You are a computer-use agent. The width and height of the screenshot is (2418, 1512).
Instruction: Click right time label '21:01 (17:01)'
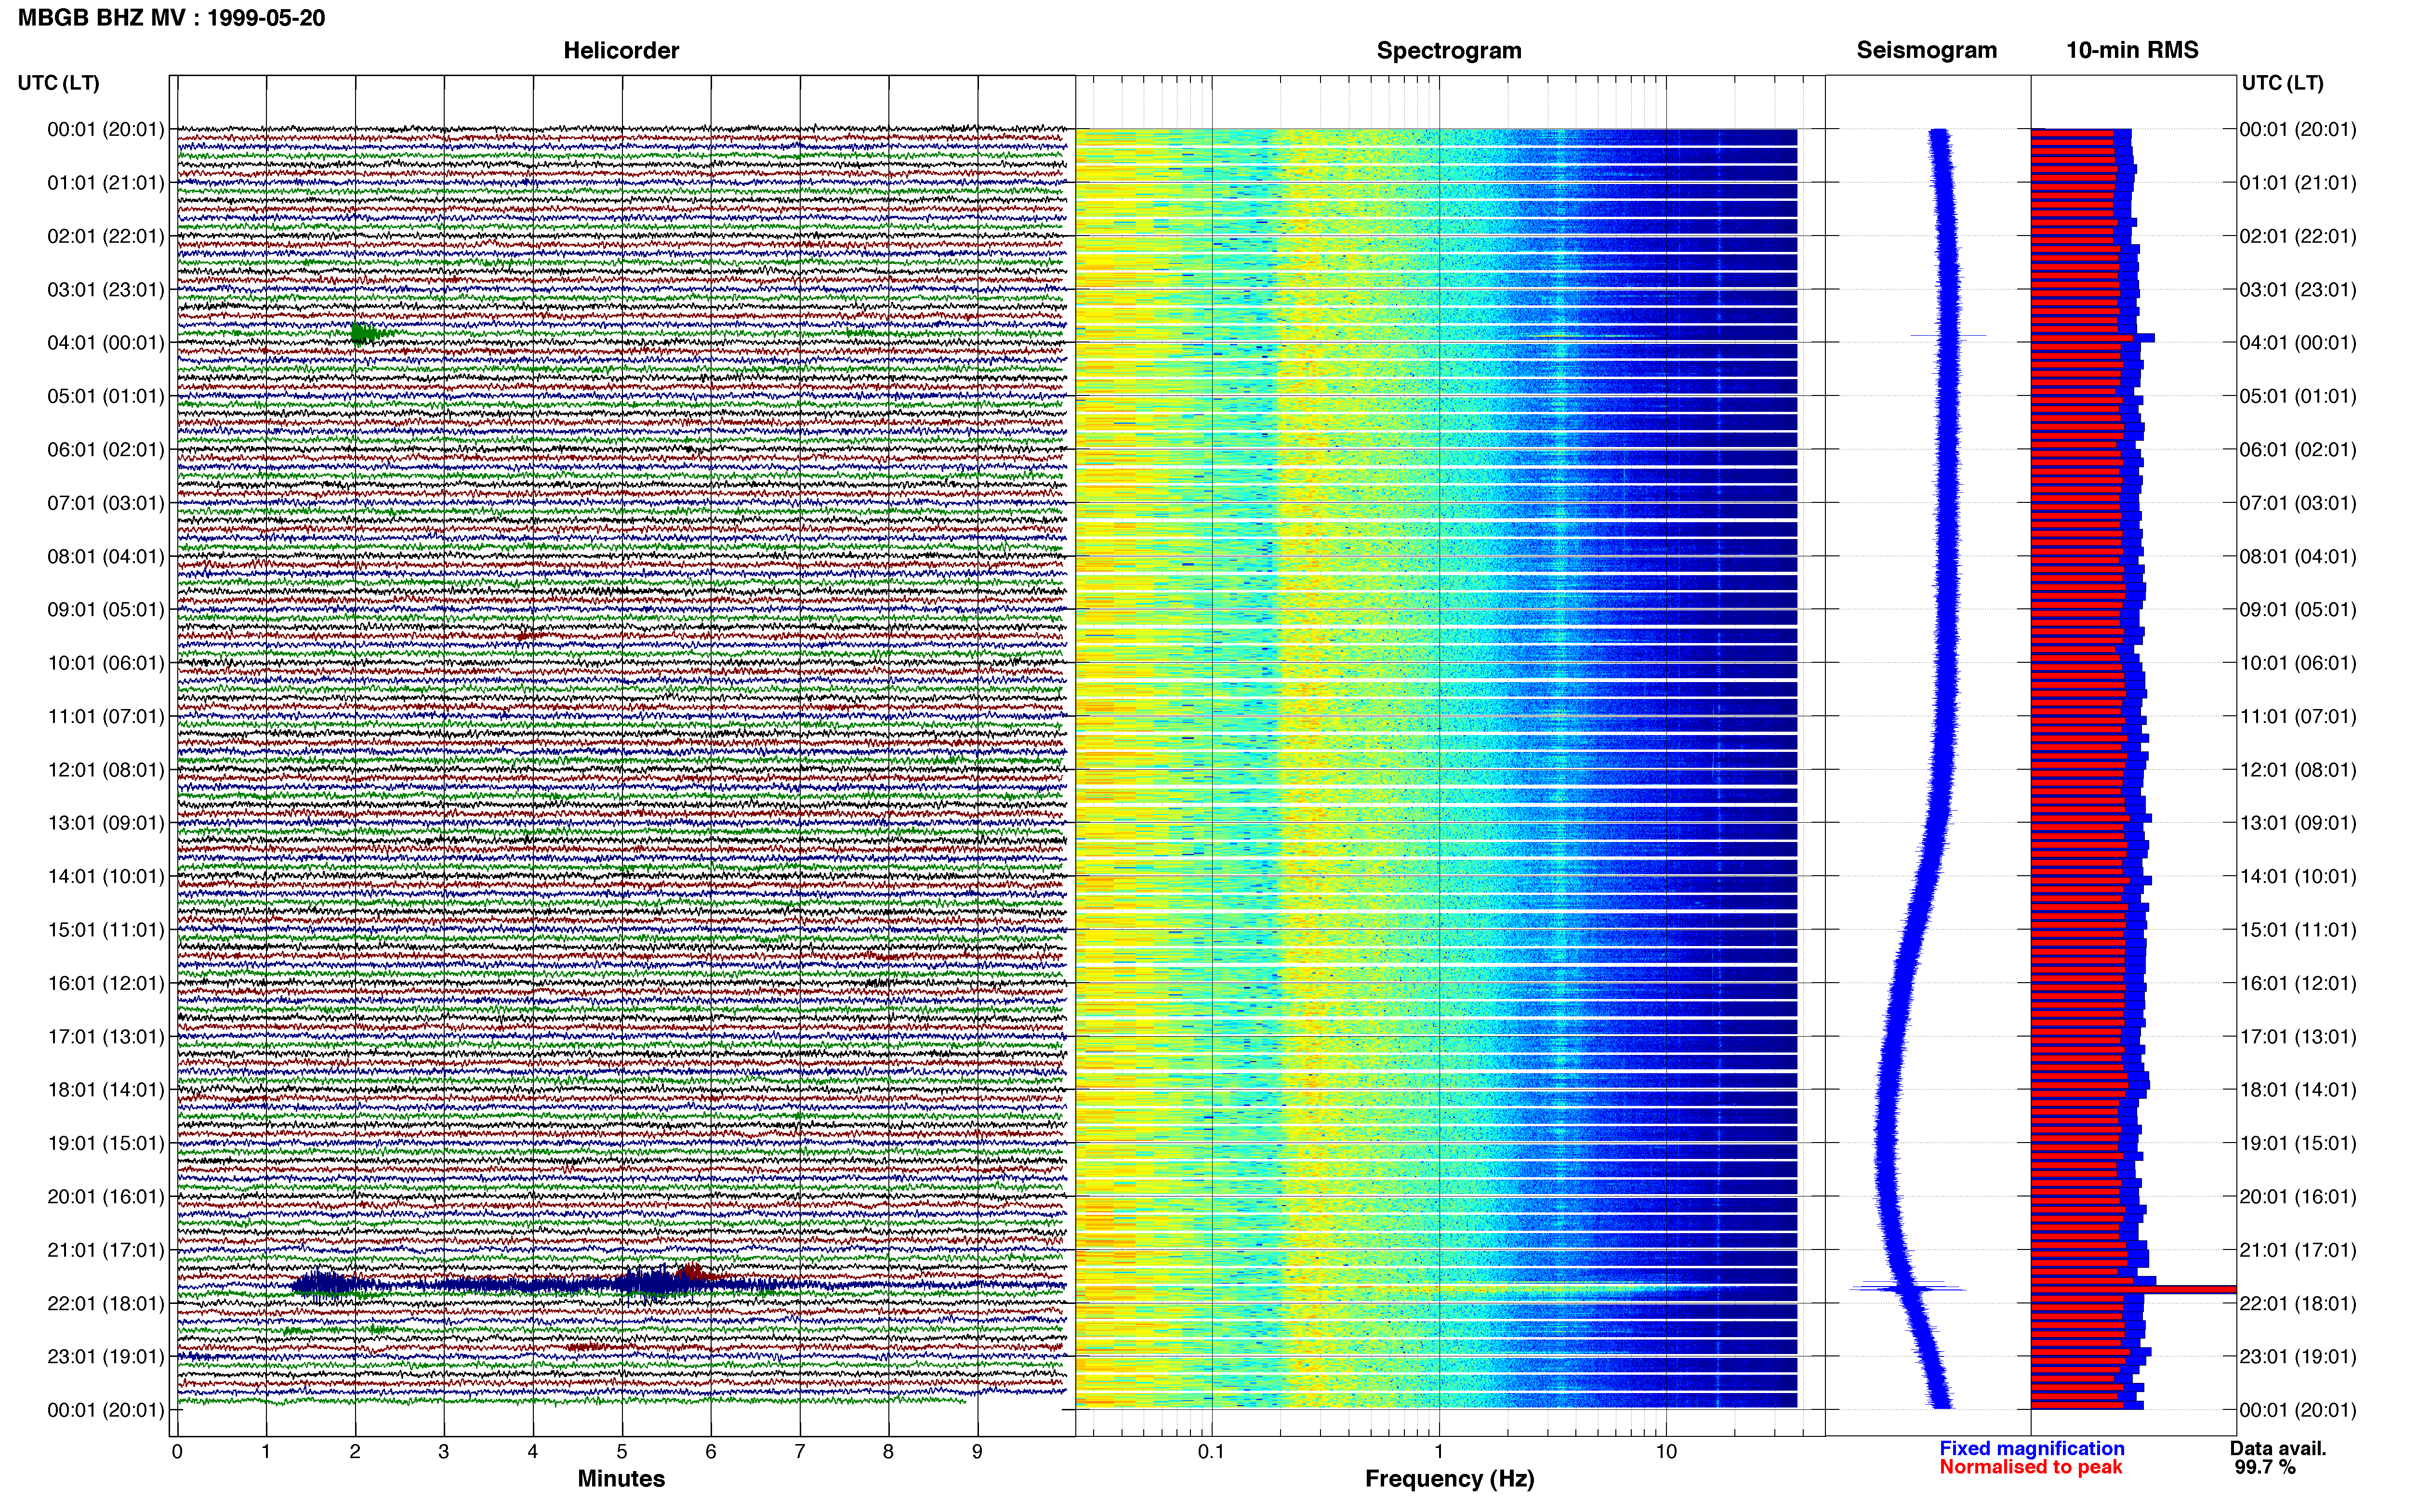point(2298,1250)
